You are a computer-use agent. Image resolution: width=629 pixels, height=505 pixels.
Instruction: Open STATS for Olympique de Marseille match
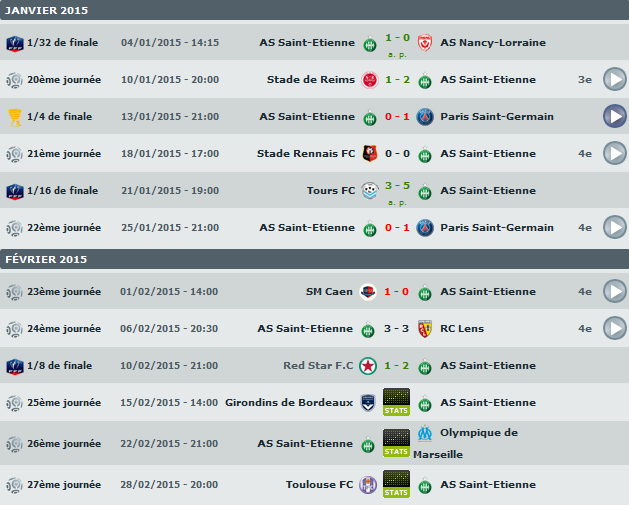[x=396, y=443]
